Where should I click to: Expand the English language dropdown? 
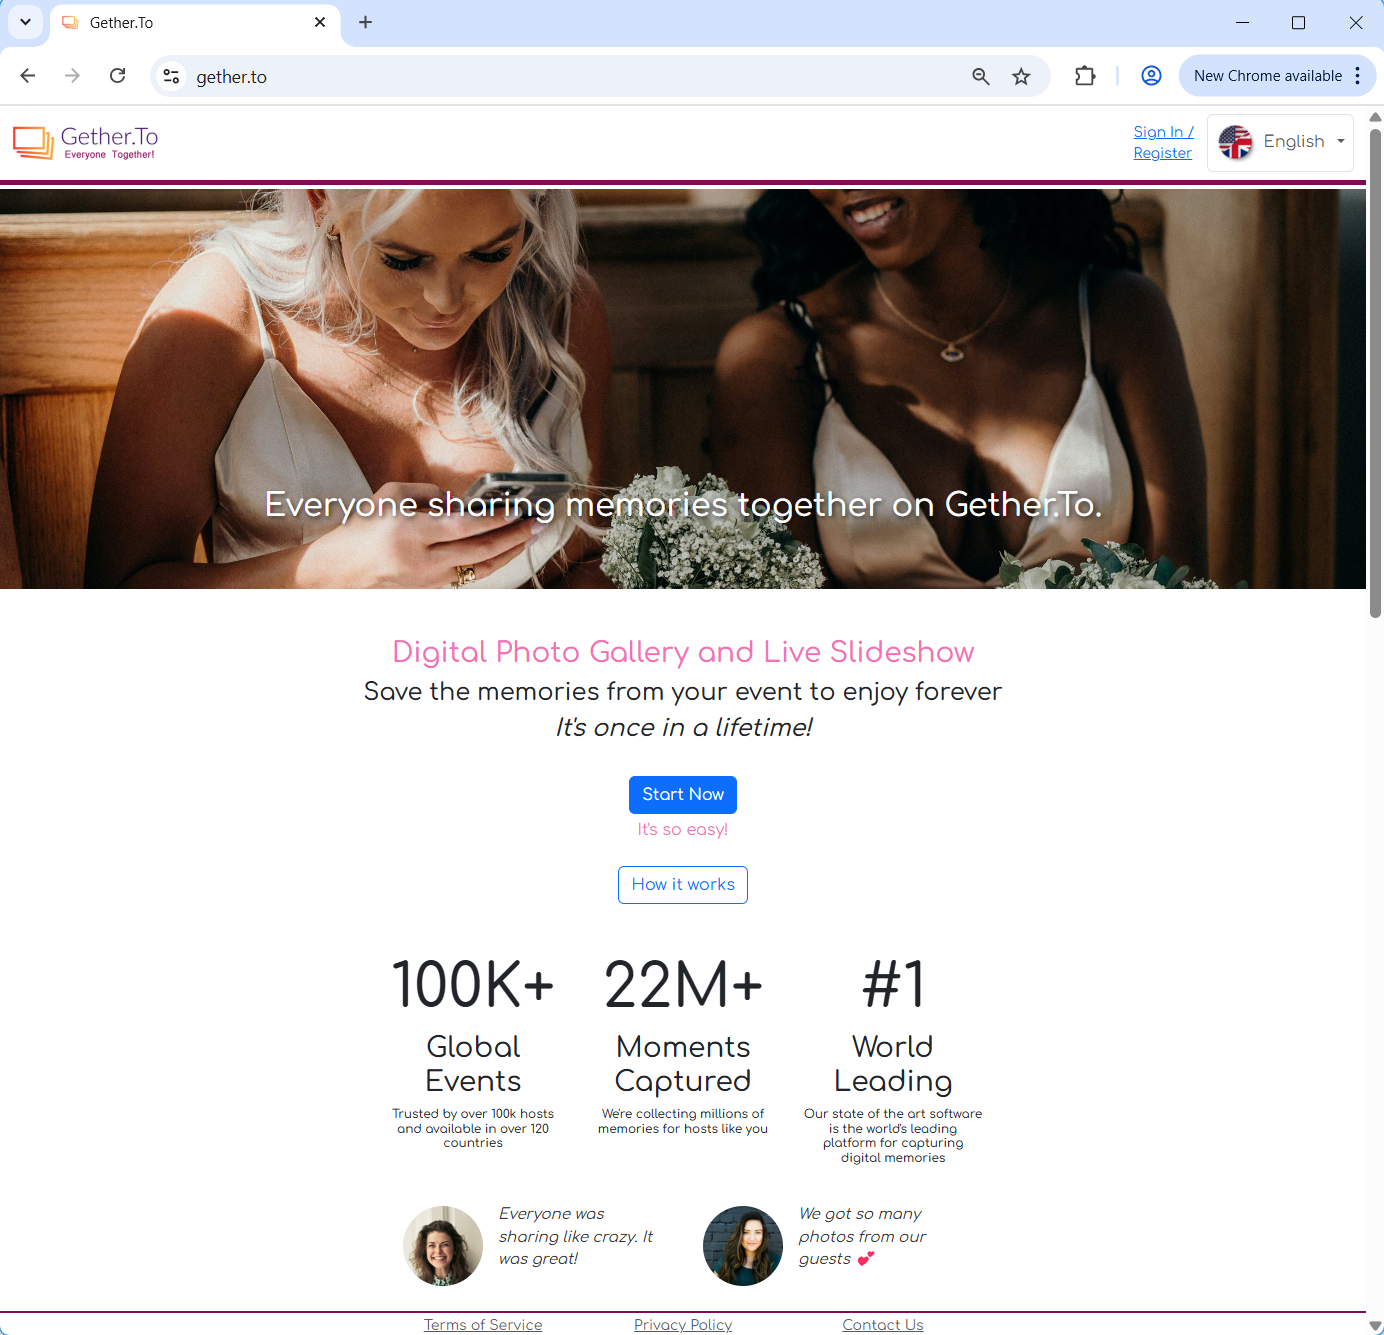[x=1281, y=142]
